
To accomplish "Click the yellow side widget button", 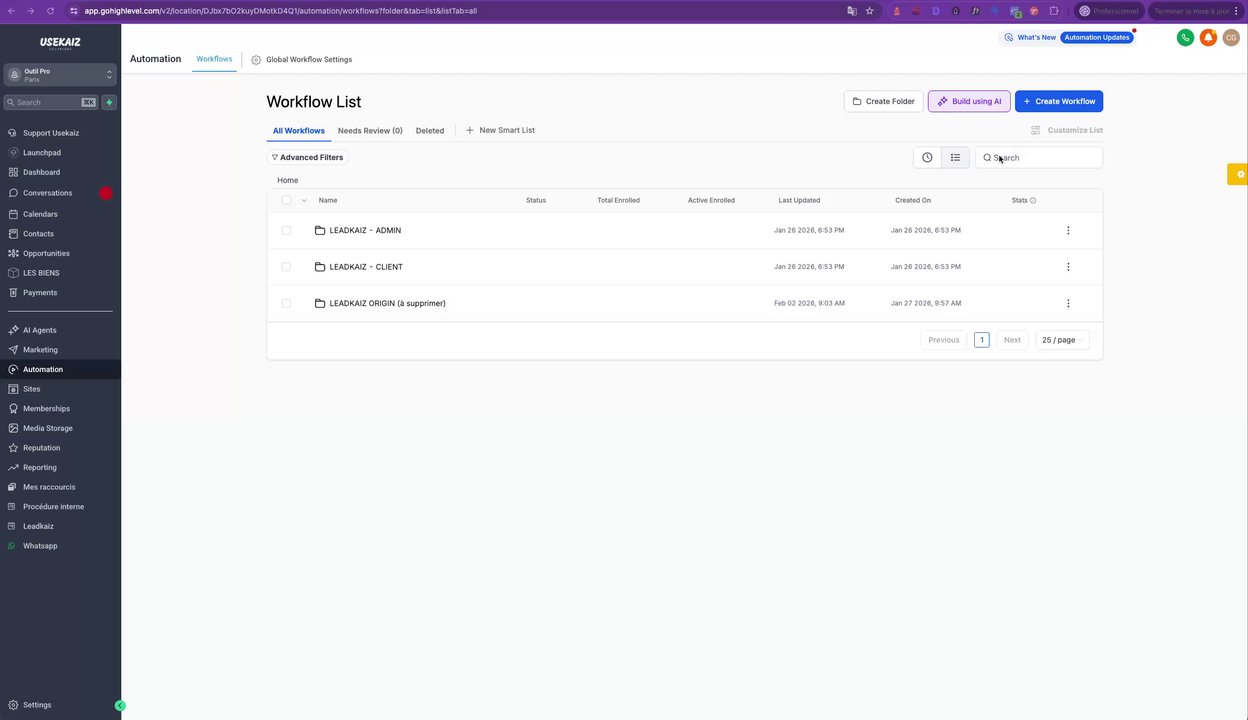I will click(x=1238, y=174).
